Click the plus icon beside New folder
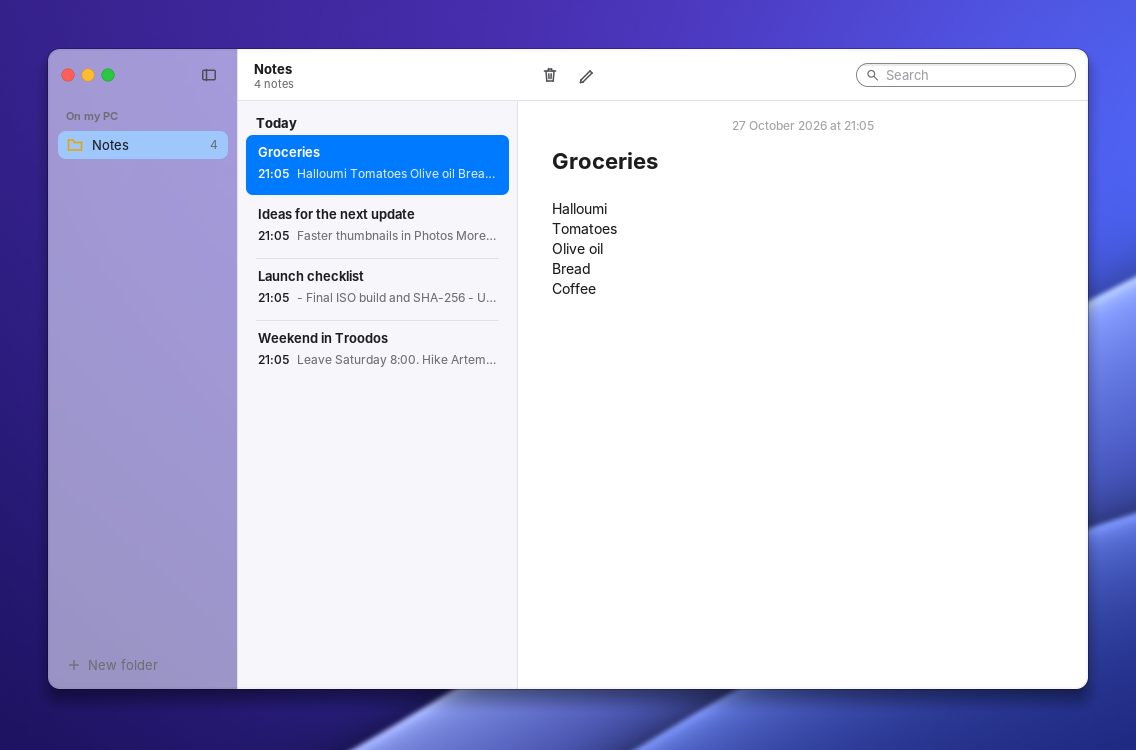Screen dimensions: 1136x750 73,664
